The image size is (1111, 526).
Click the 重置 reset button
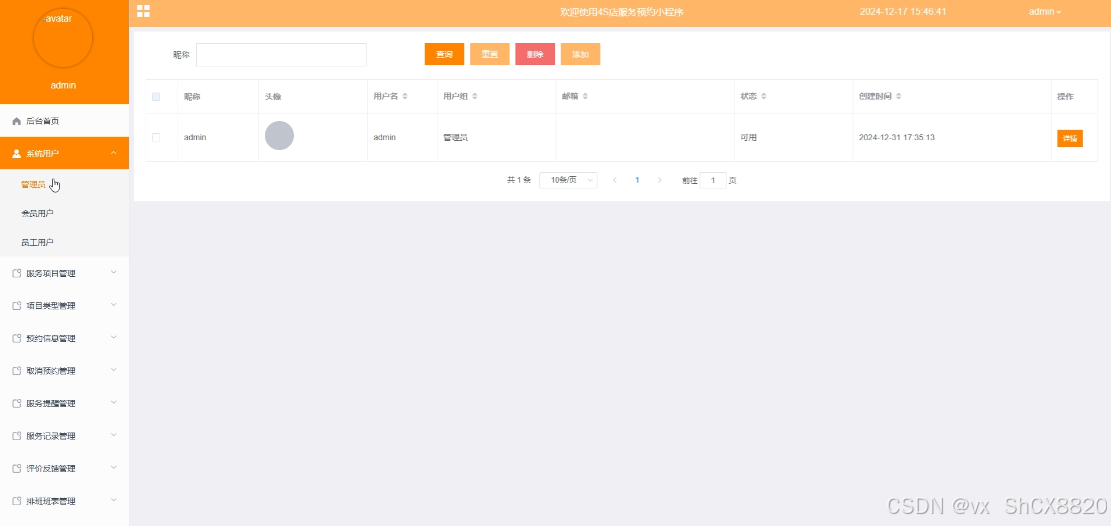pyautogui.click(x=490, y=55)
